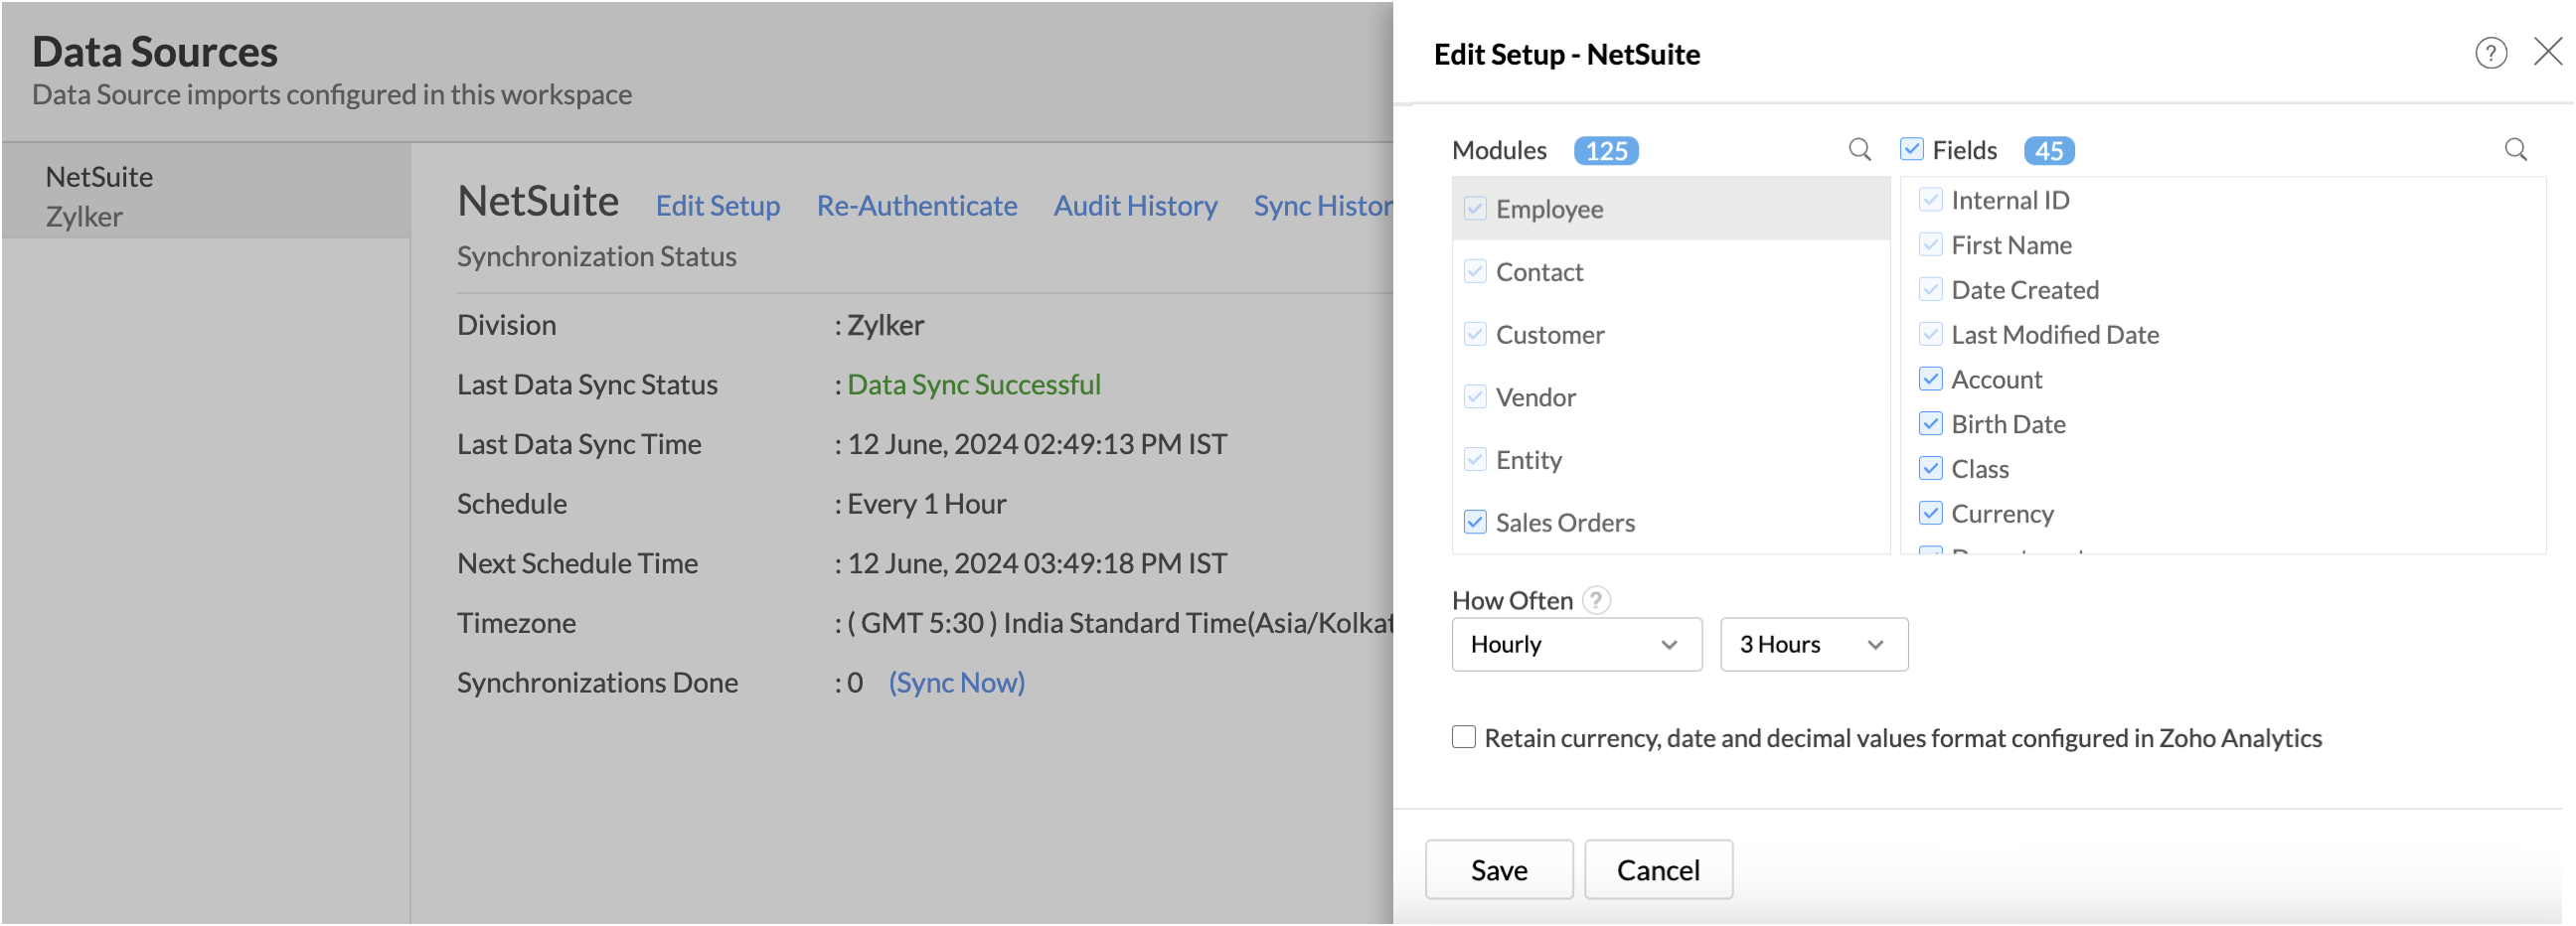Viewport: 2576px width, 926px height.
Task: Select the Sales Orders module row
Action: 1670,523
